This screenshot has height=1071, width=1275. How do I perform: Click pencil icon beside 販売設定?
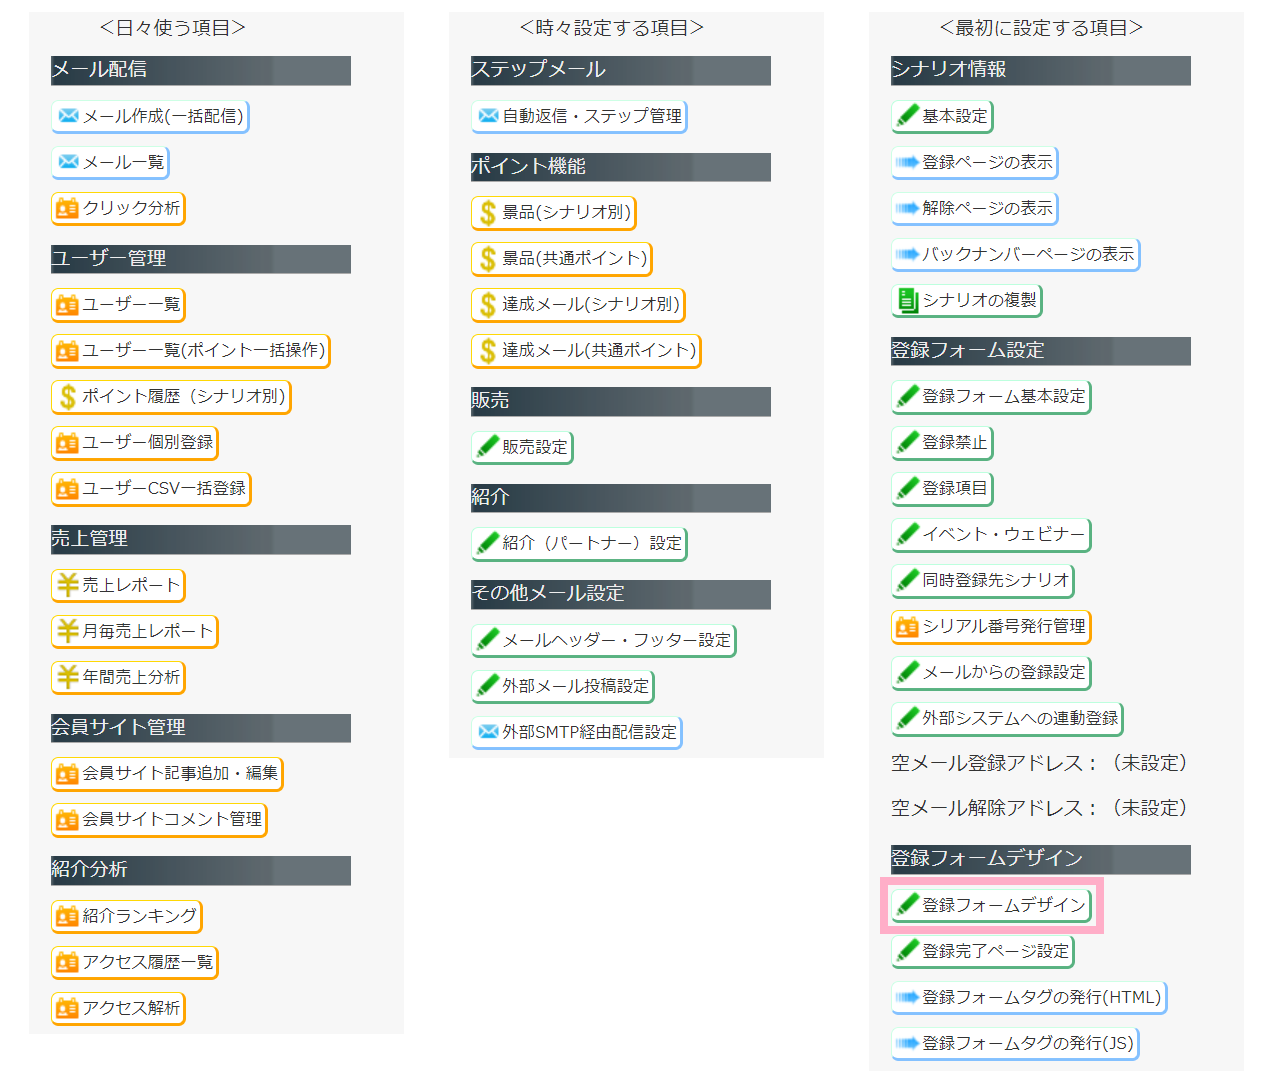tap(488, 447)
